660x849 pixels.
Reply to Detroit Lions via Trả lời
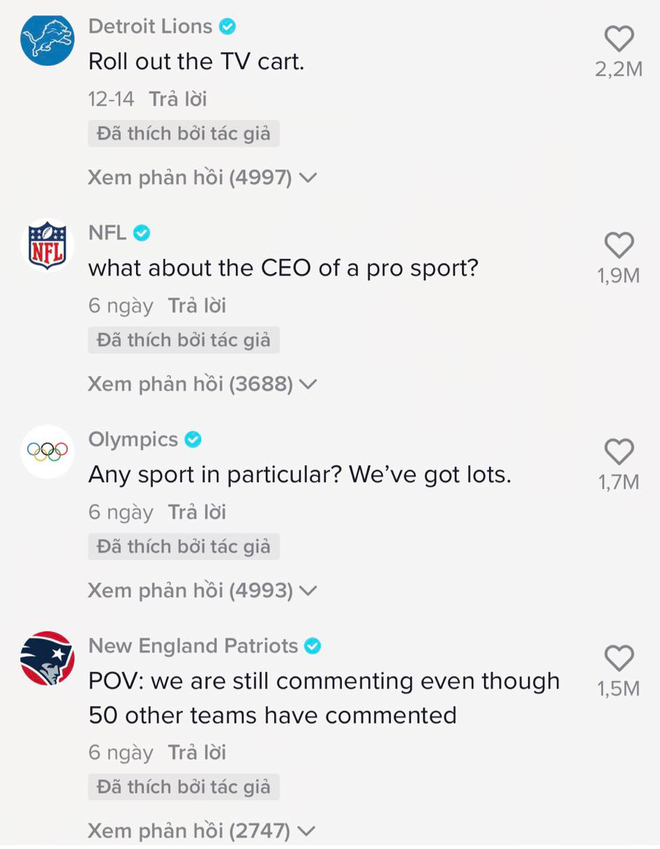click(x=178, y=99)
